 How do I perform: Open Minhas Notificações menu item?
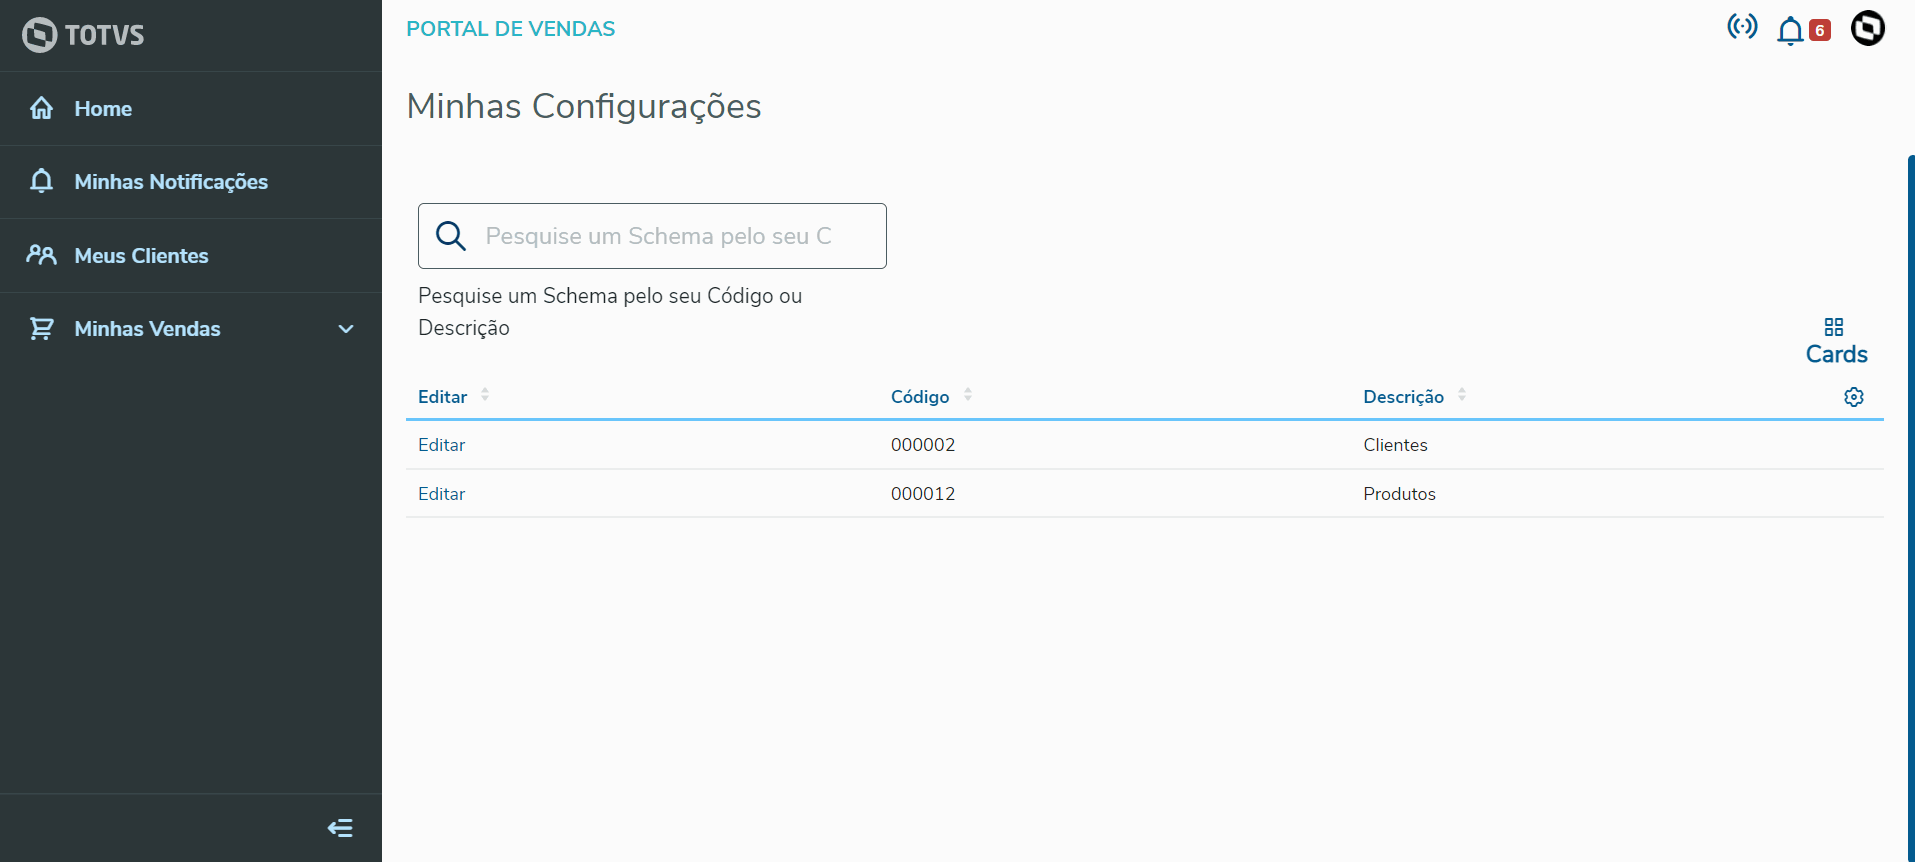[x=171, y=182]
